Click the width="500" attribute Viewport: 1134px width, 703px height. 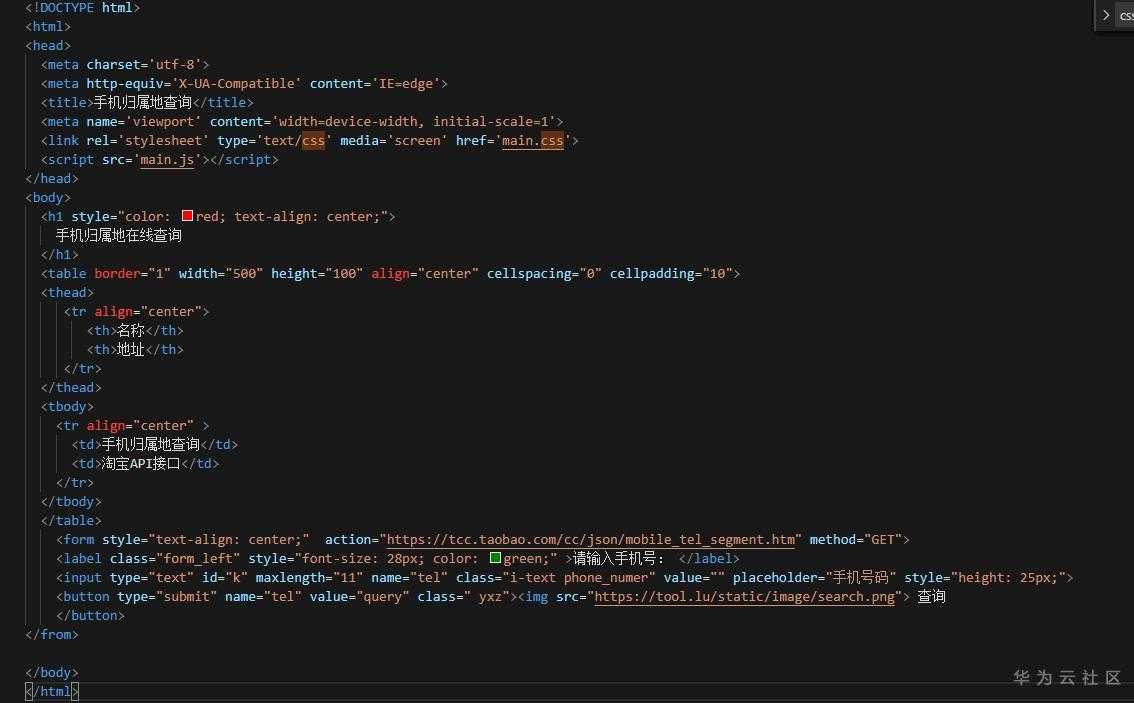coord(221,273)
